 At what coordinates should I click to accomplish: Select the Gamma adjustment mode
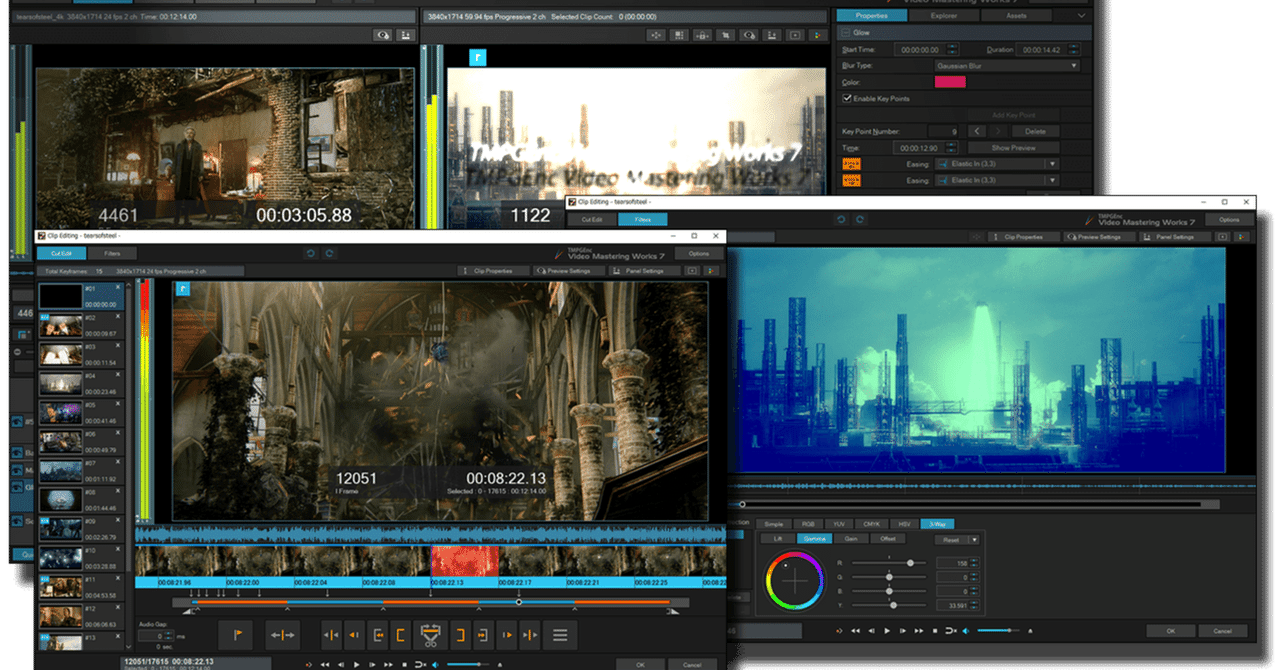coord(814,539)
